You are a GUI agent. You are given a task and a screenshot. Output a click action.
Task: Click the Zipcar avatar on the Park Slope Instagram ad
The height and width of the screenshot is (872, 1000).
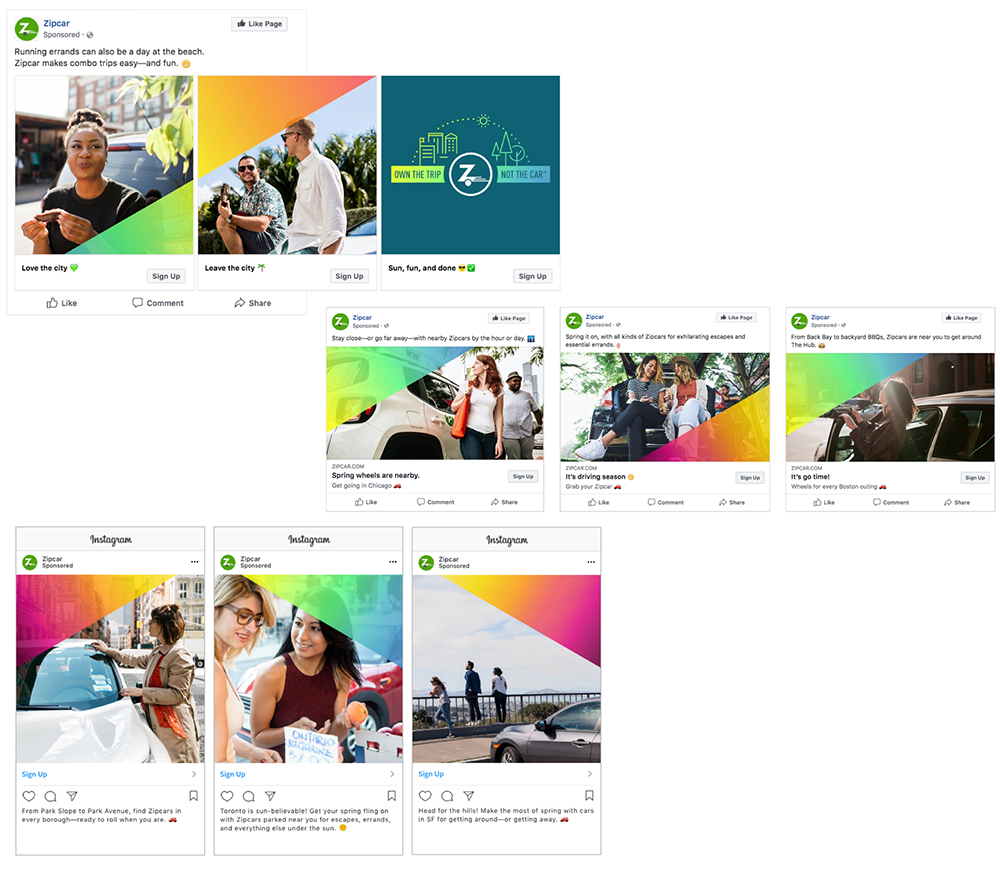pyautogui.click(x=30, y=562)
